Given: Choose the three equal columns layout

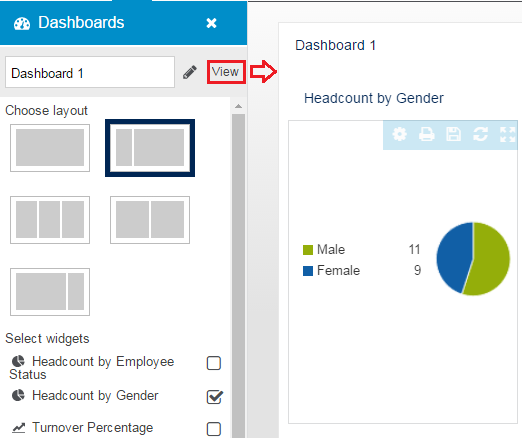Looking at the screenshot, I should pyautogui.click(x=50, y=220).
